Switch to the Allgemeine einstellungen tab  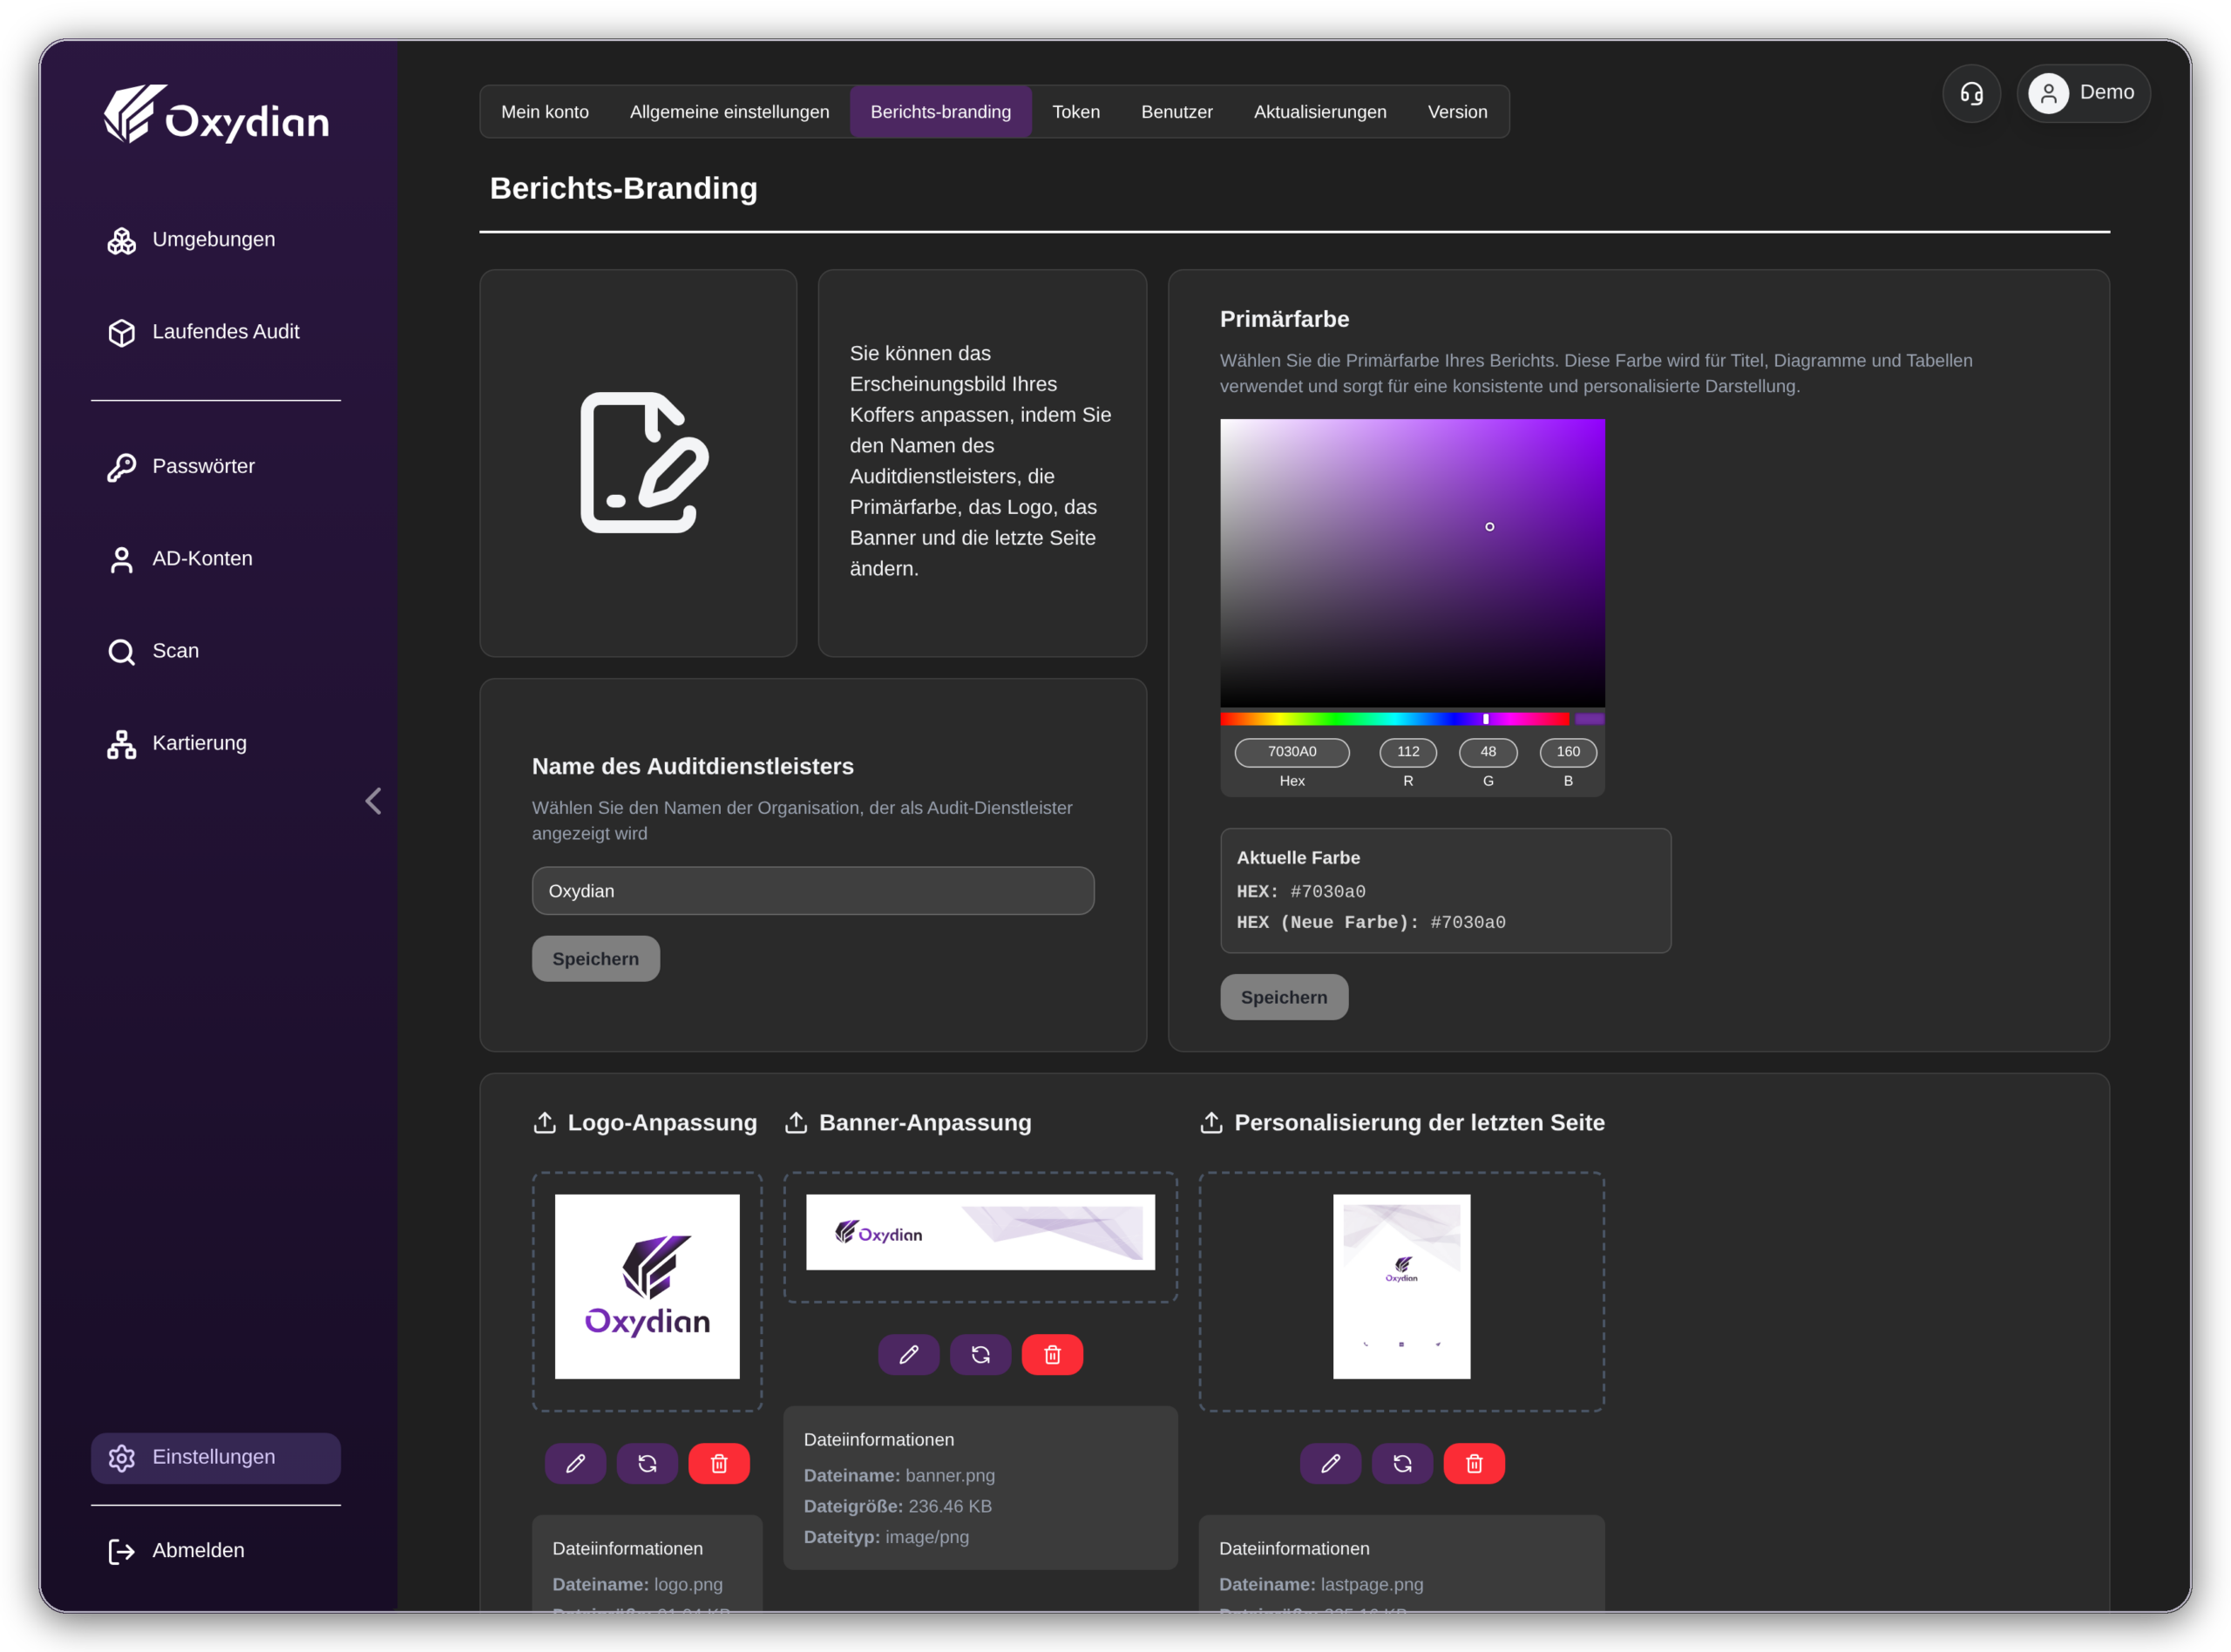click(729, 112)
